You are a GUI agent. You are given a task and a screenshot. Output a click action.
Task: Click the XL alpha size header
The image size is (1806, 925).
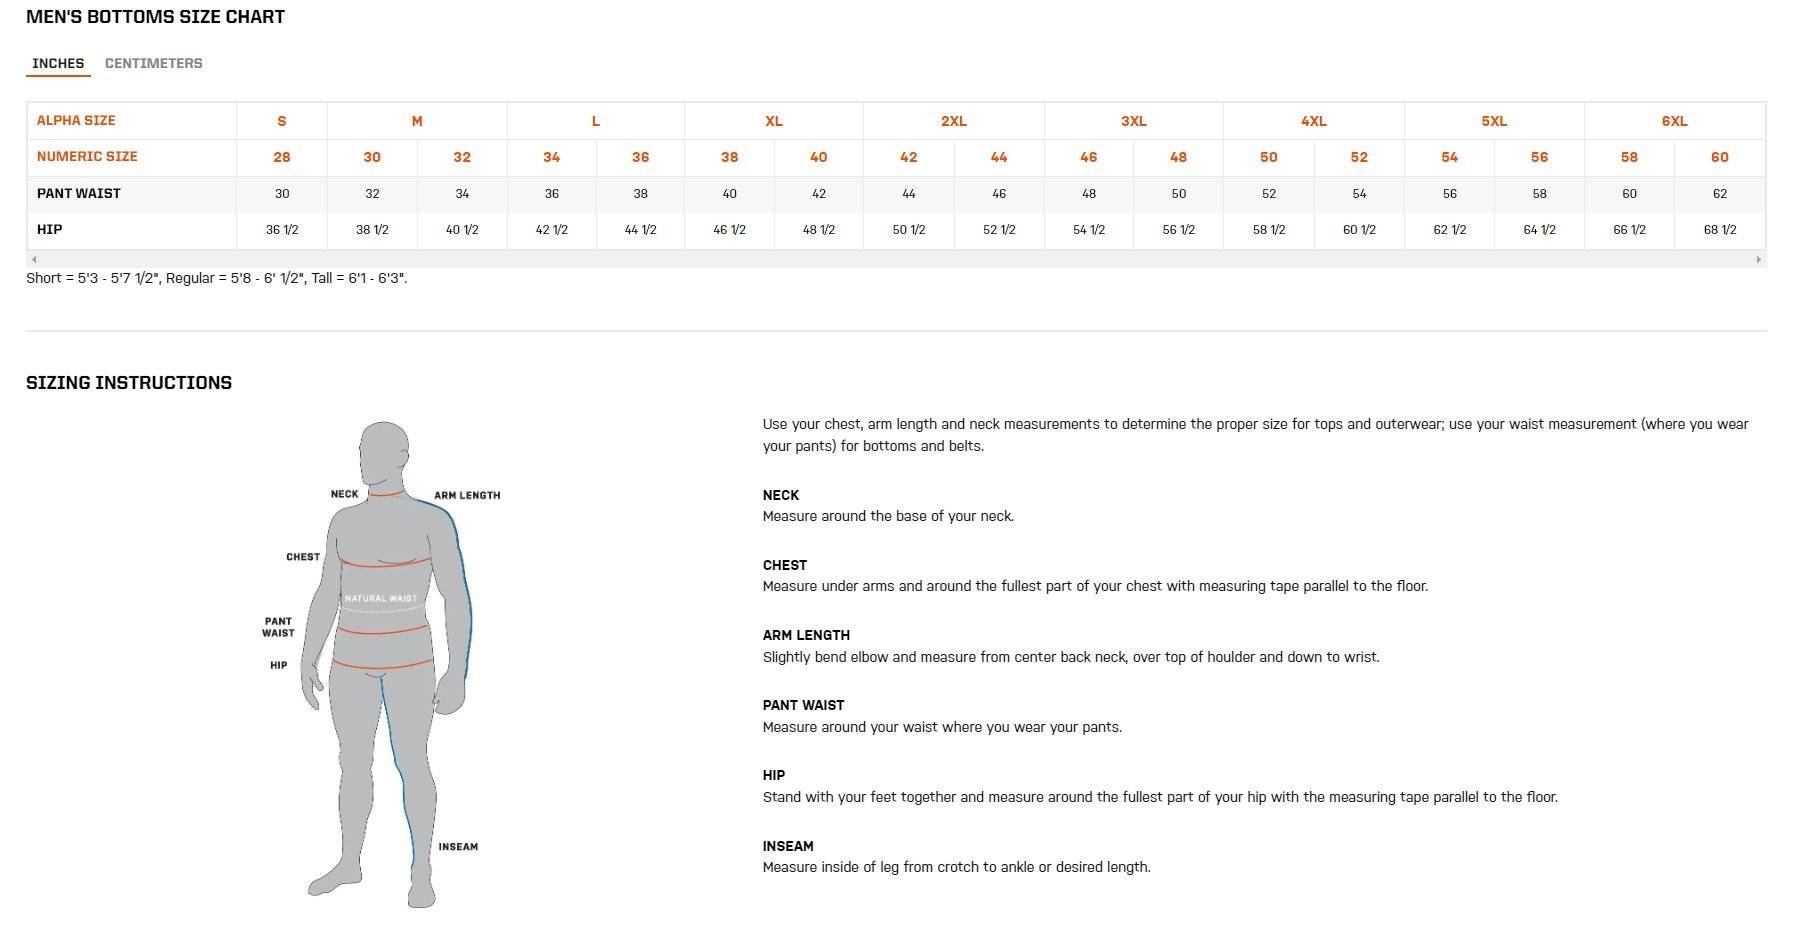[x=773, y=121]
